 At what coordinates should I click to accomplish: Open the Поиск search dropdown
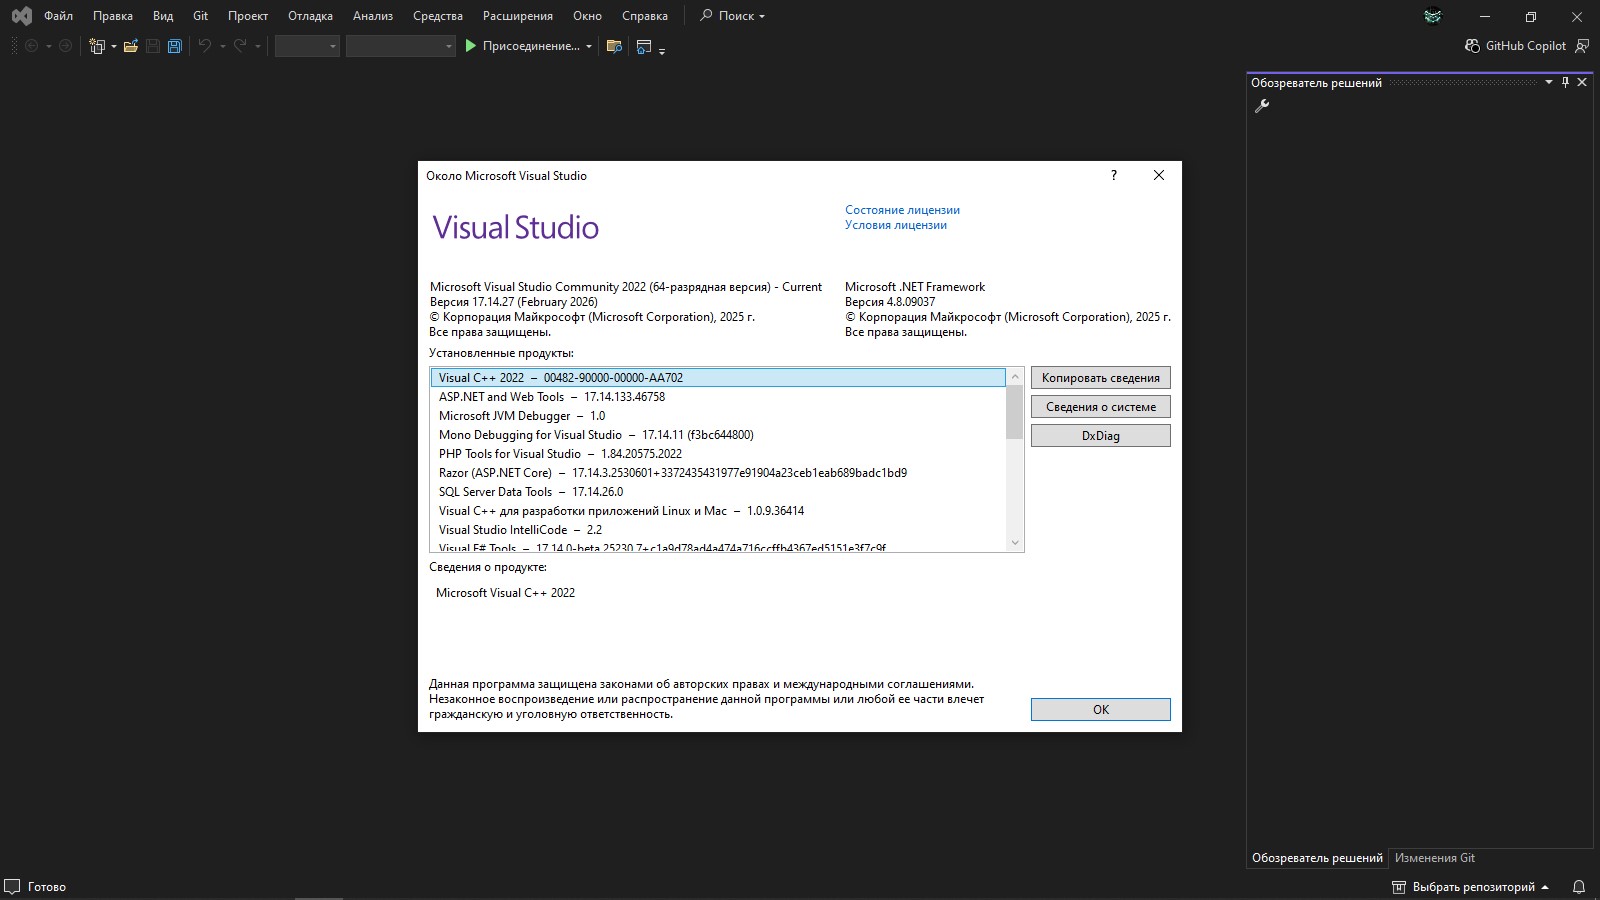pyautogui.click(x=731, y=16)
